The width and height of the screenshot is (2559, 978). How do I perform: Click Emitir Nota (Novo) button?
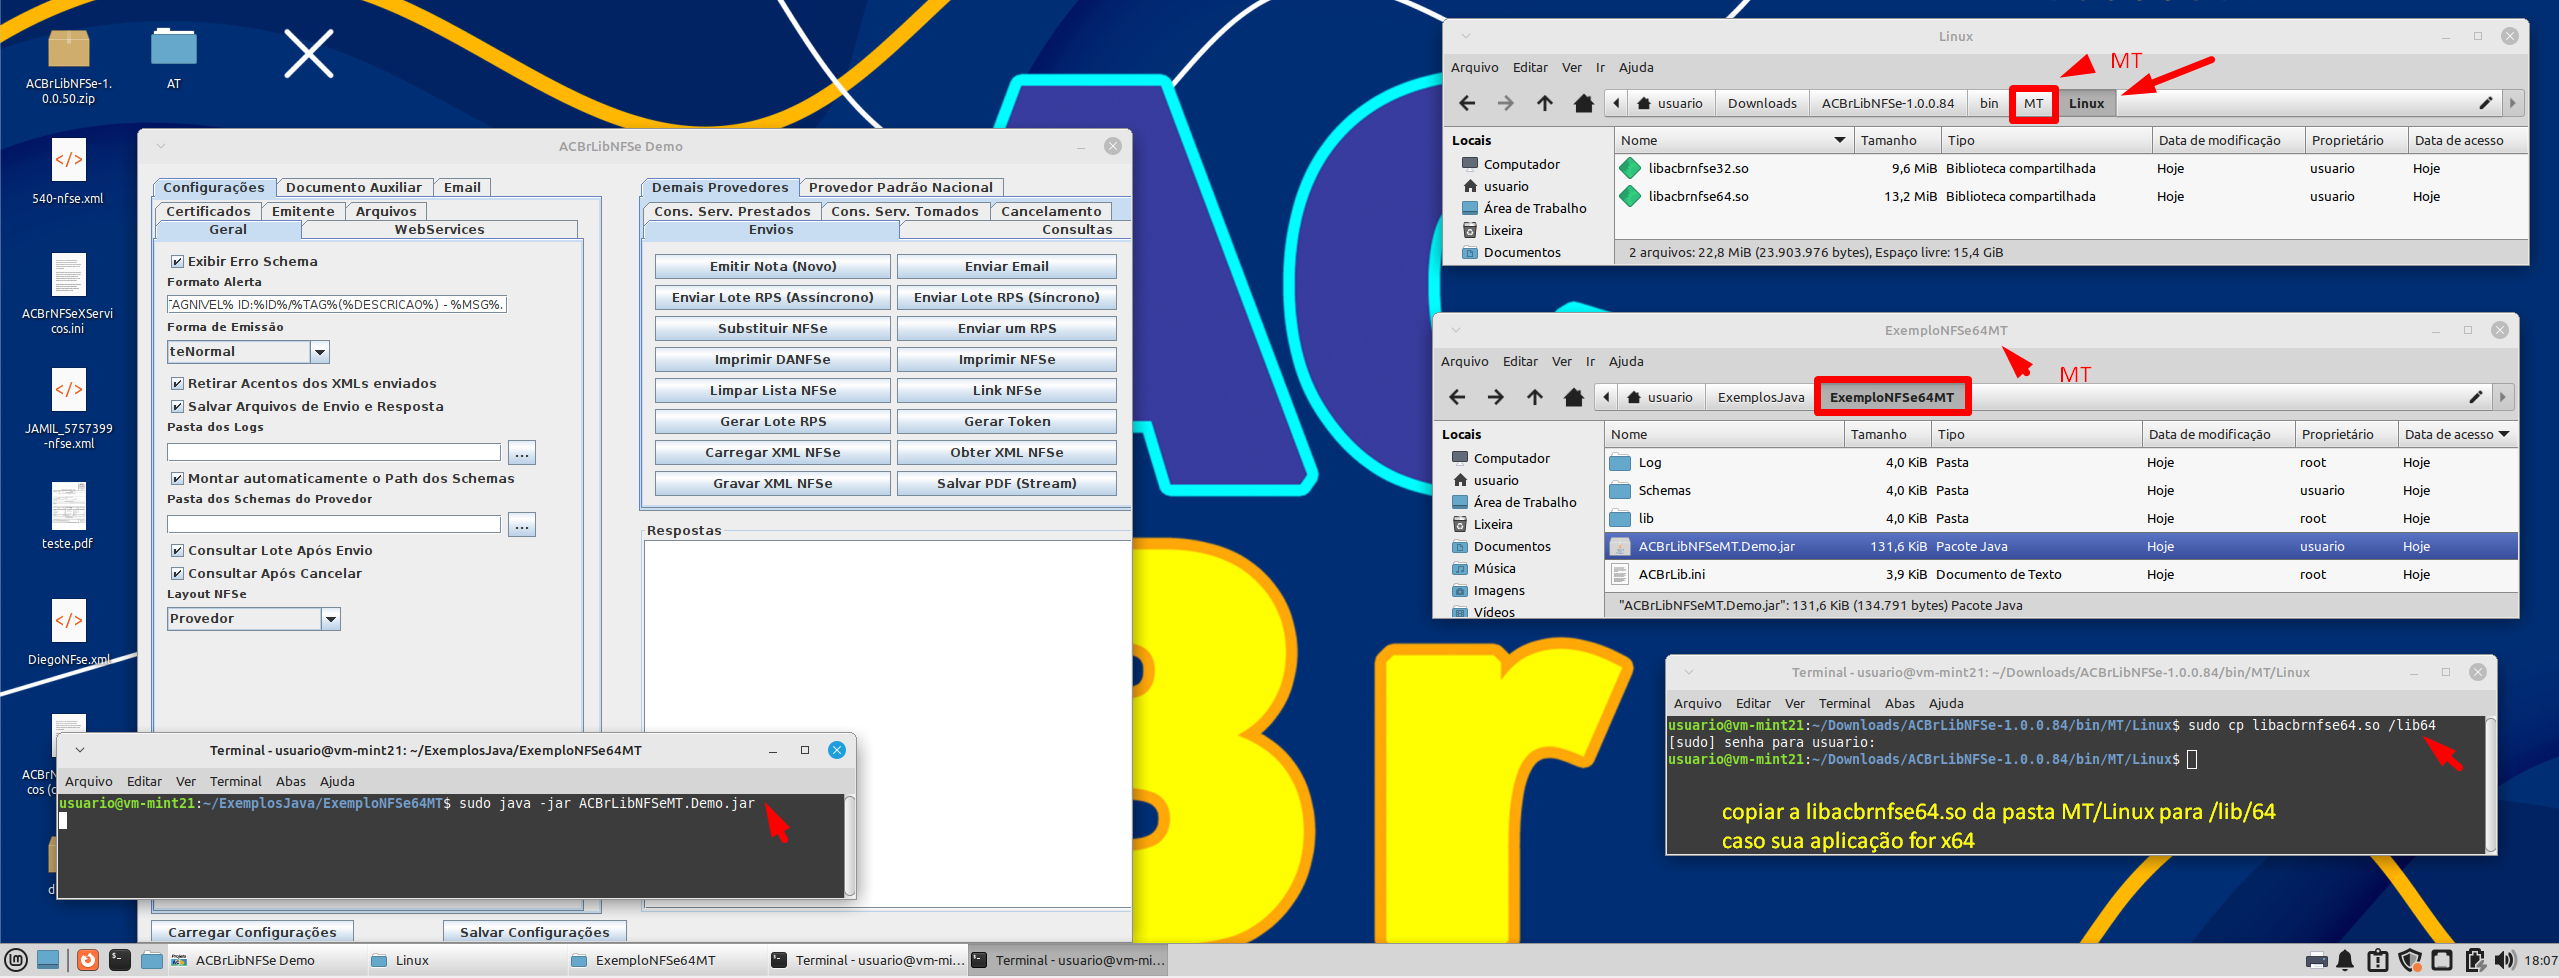coord(773,267)
